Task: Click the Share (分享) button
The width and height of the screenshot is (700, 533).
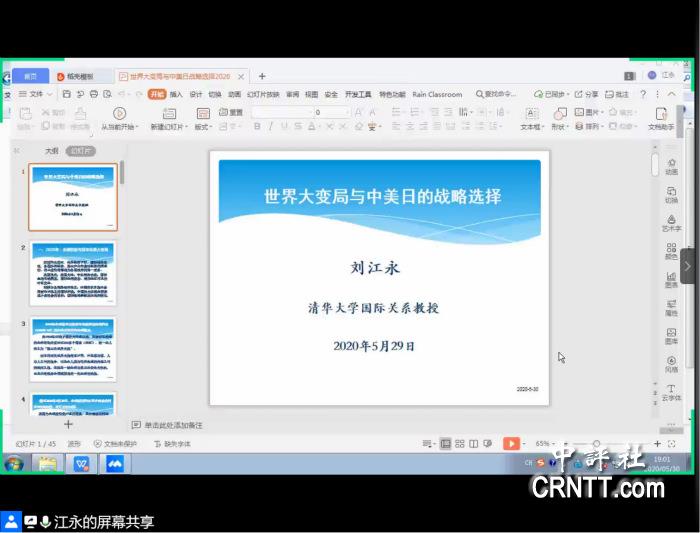Action: pos(586,94)
